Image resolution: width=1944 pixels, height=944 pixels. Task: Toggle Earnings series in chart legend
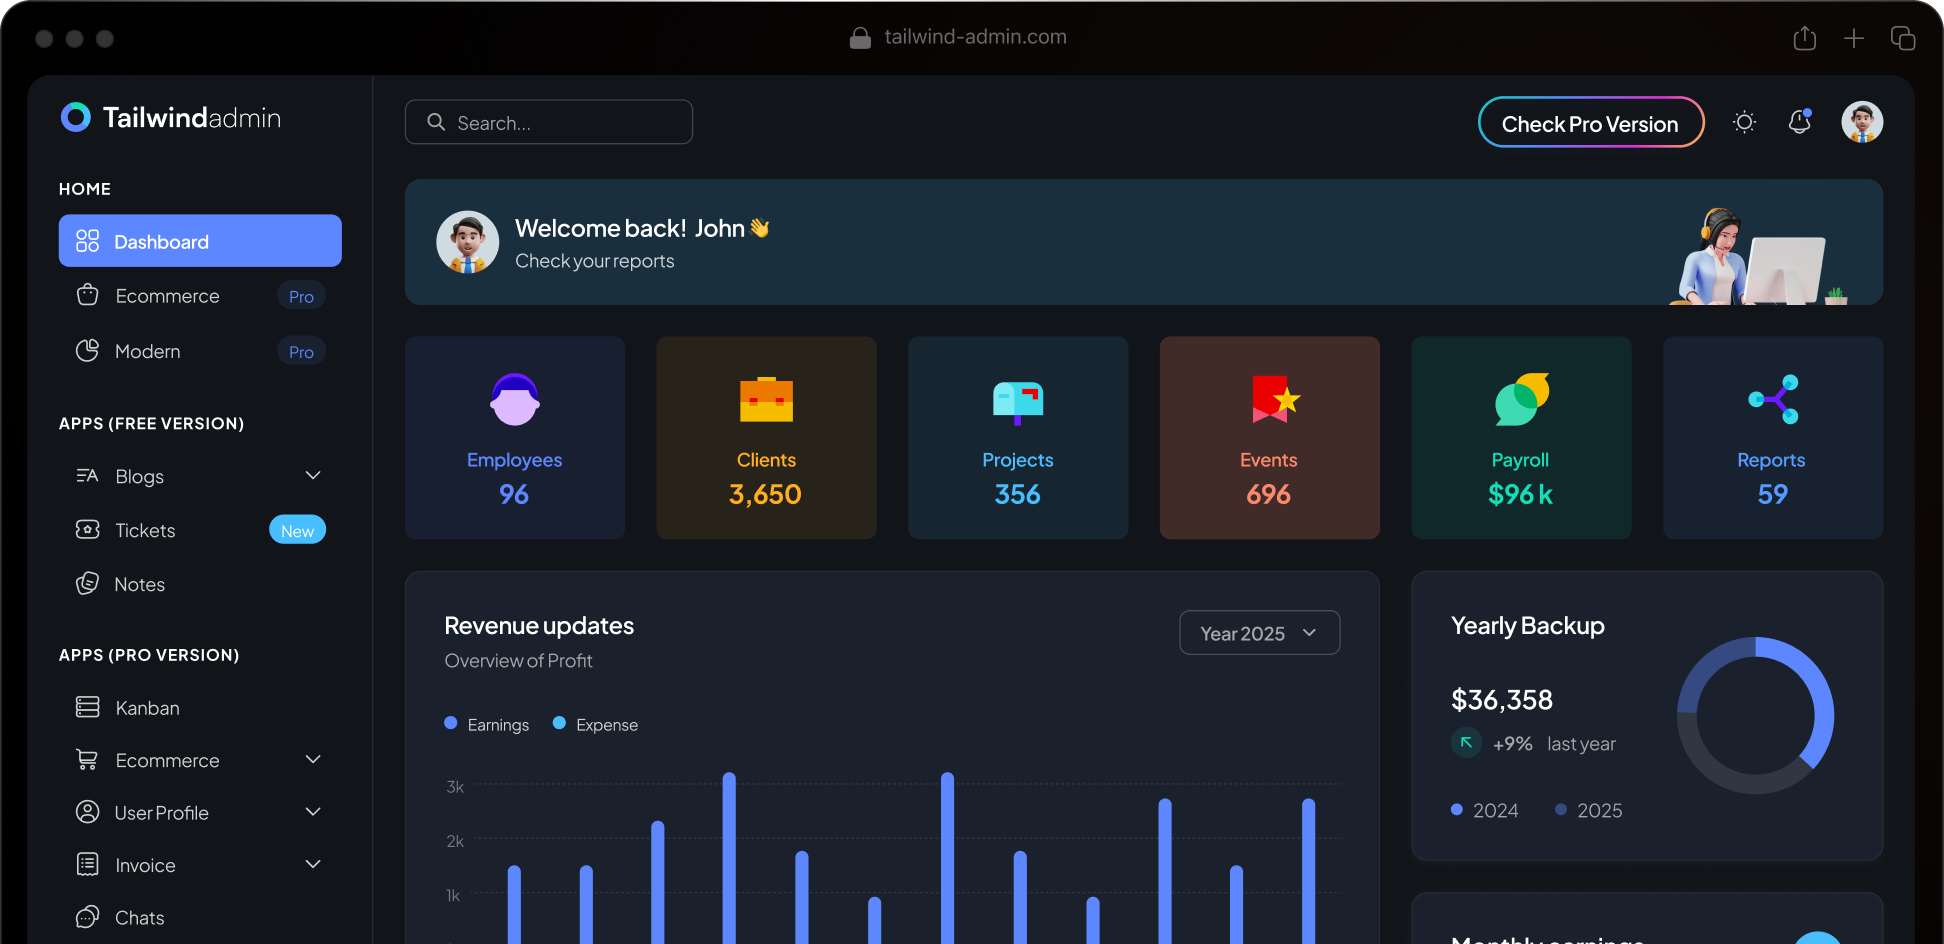[487, 725]
